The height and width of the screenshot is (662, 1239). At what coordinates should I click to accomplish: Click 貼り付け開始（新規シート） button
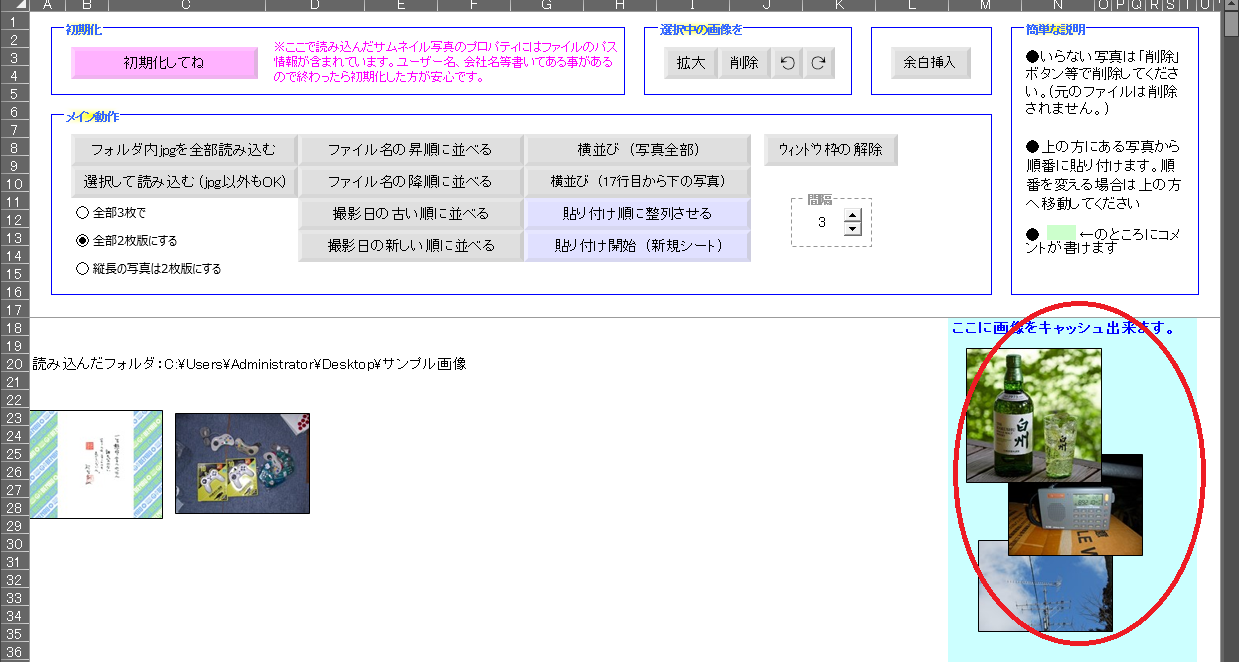point(638,246)
